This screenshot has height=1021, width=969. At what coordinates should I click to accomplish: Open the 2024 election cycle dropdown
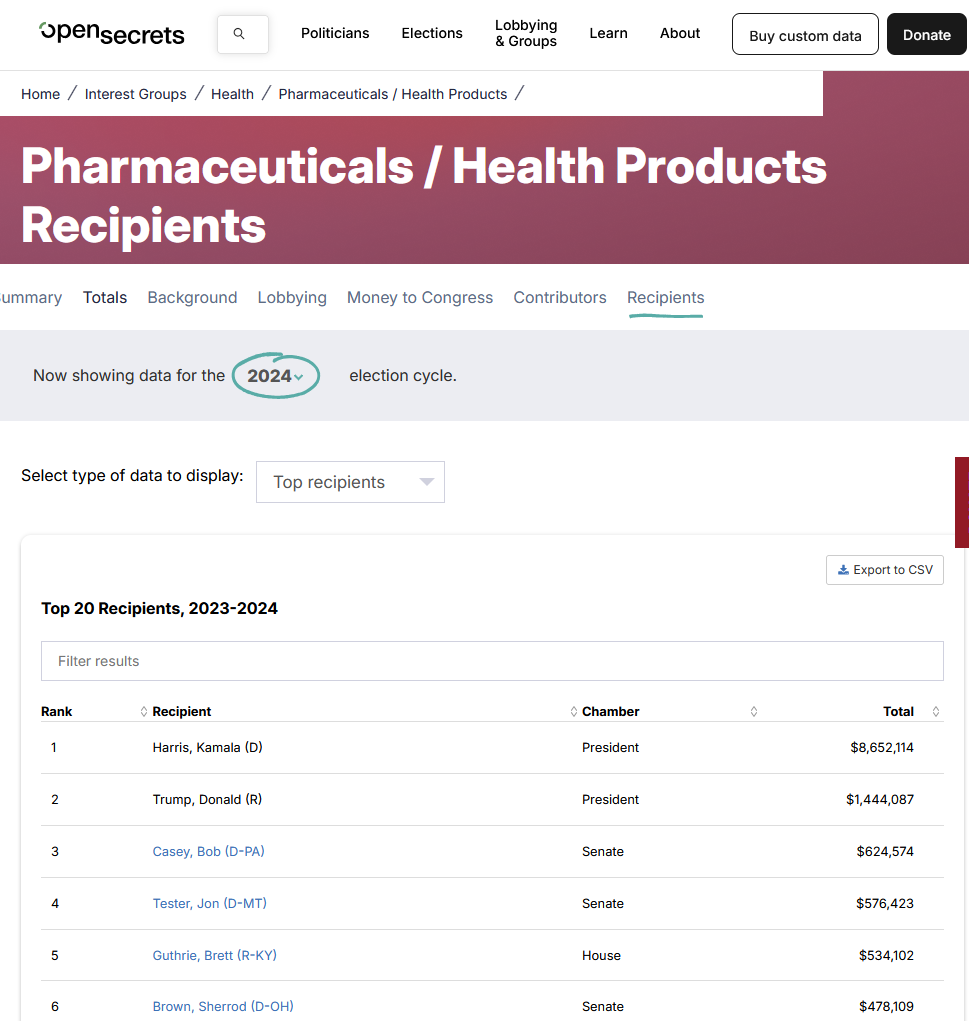click(x=275, y=376)
